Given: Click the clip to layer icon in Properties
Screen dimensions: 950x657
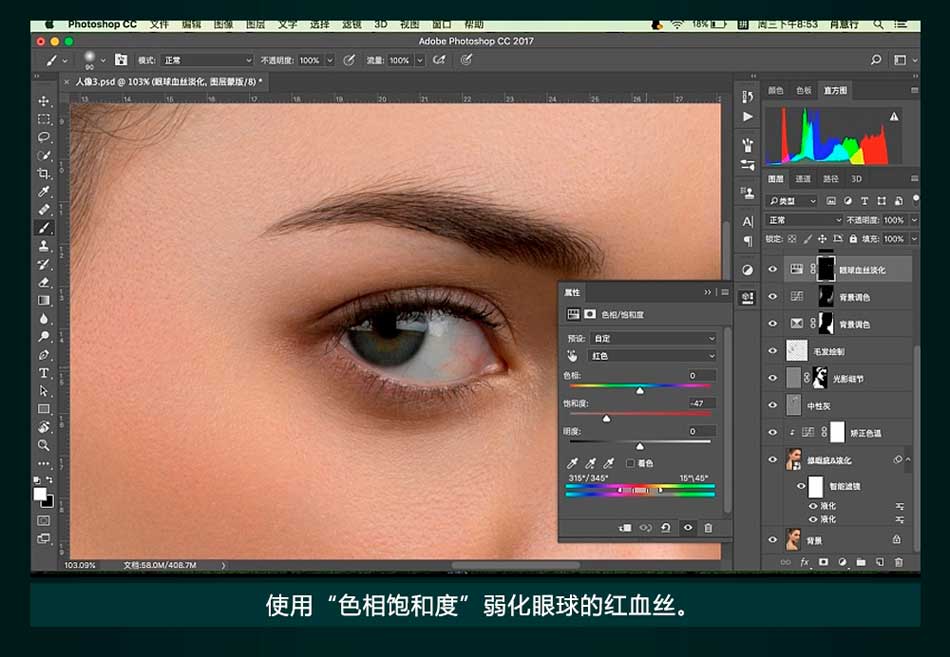Looking at the screenshot, I should coord(625,528).
